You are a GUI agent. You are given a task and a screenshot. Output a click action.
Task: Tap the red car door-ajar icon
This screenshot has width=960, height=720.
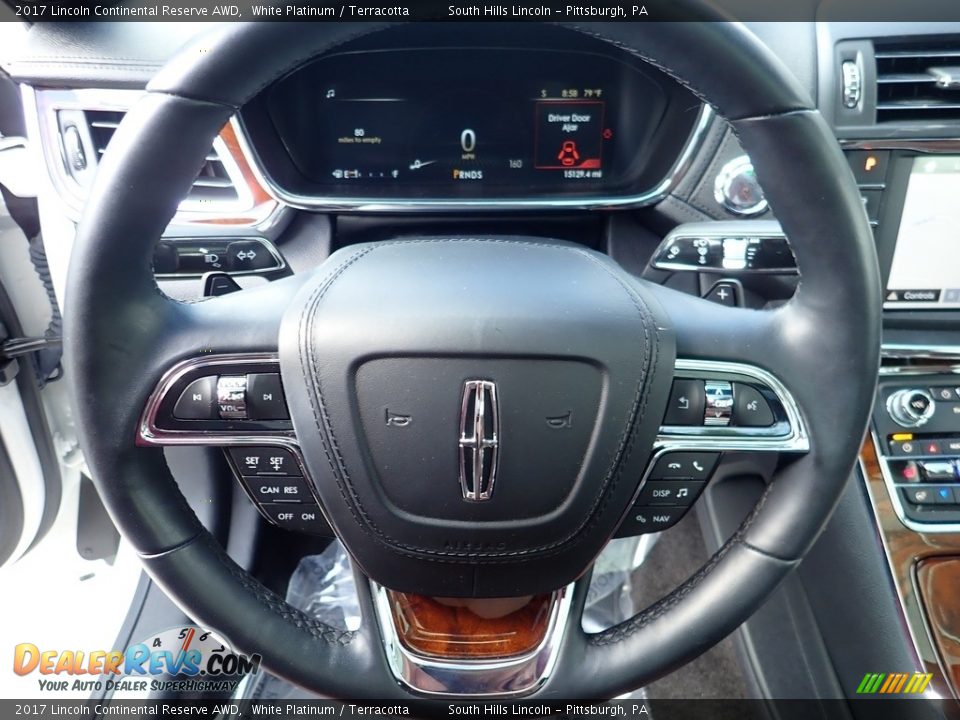[x=569, y=153]
